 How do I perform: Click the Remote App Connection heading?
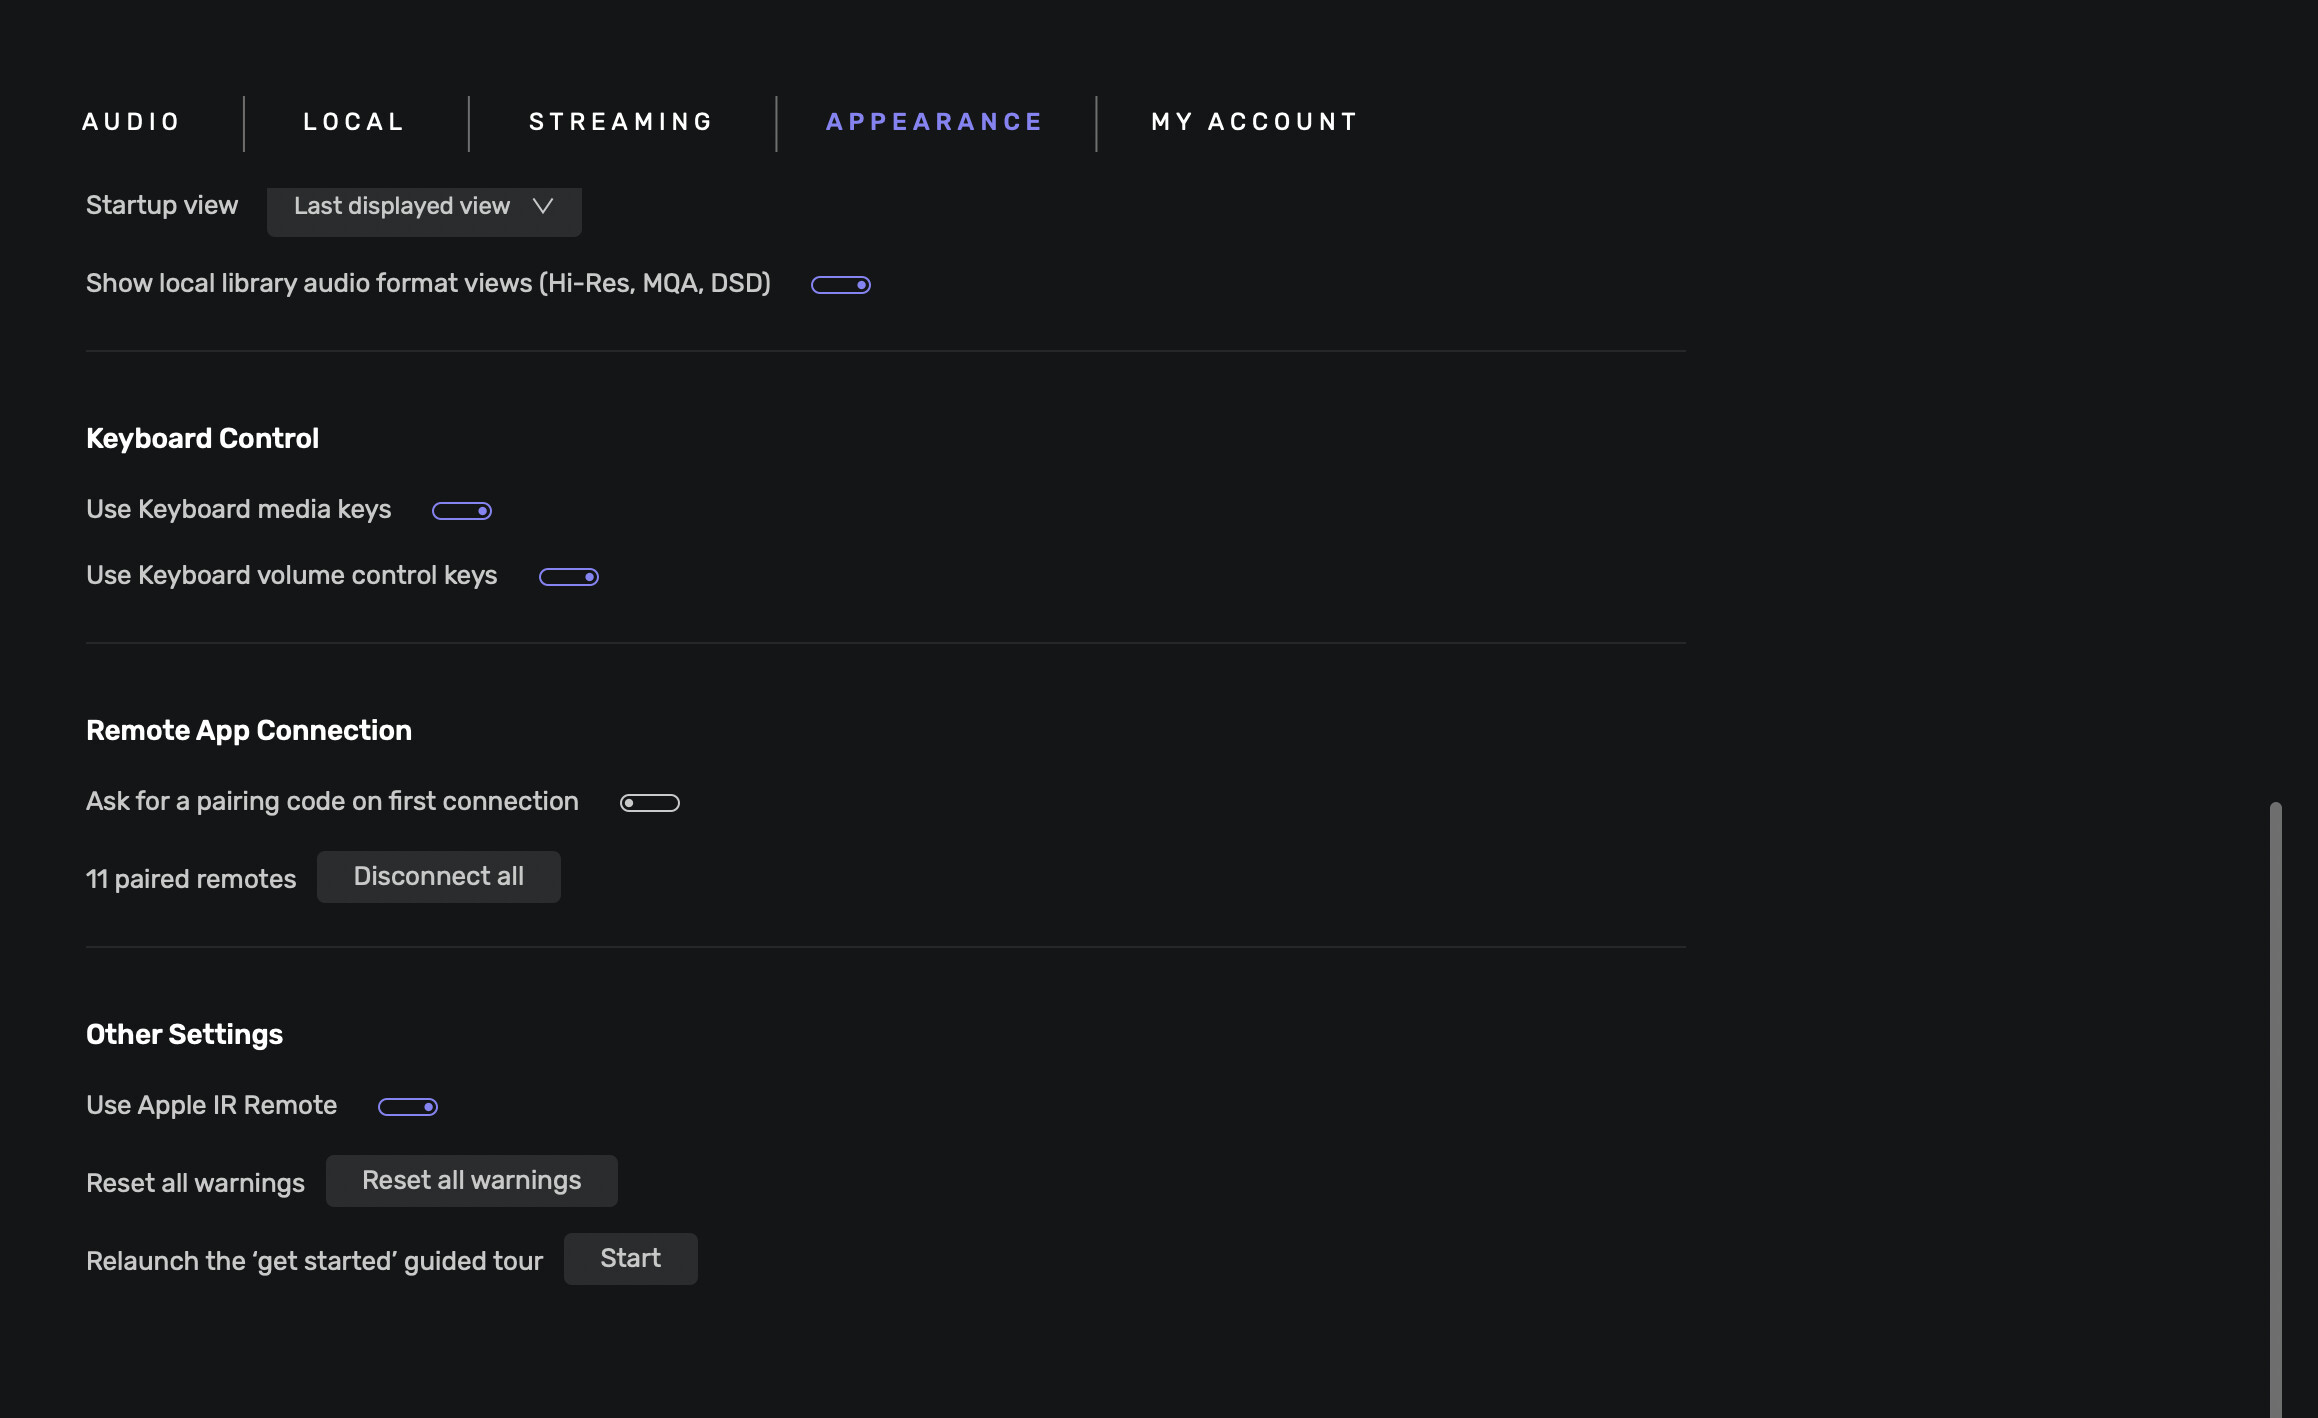(249, 731)
